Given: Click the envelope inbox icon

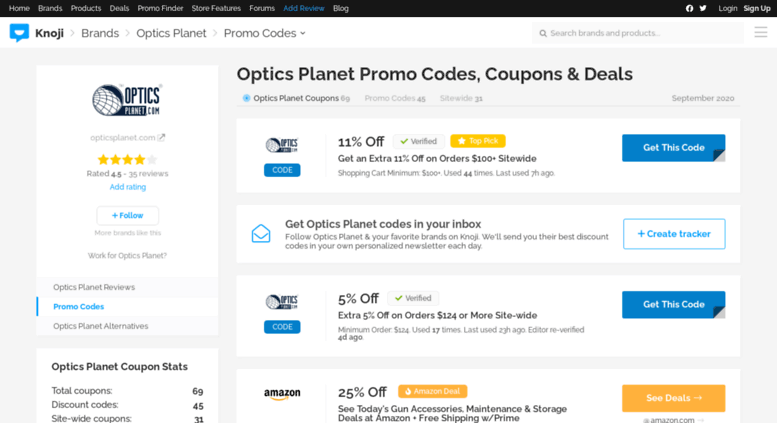Looking at the screenshot, I should point(261,234).
